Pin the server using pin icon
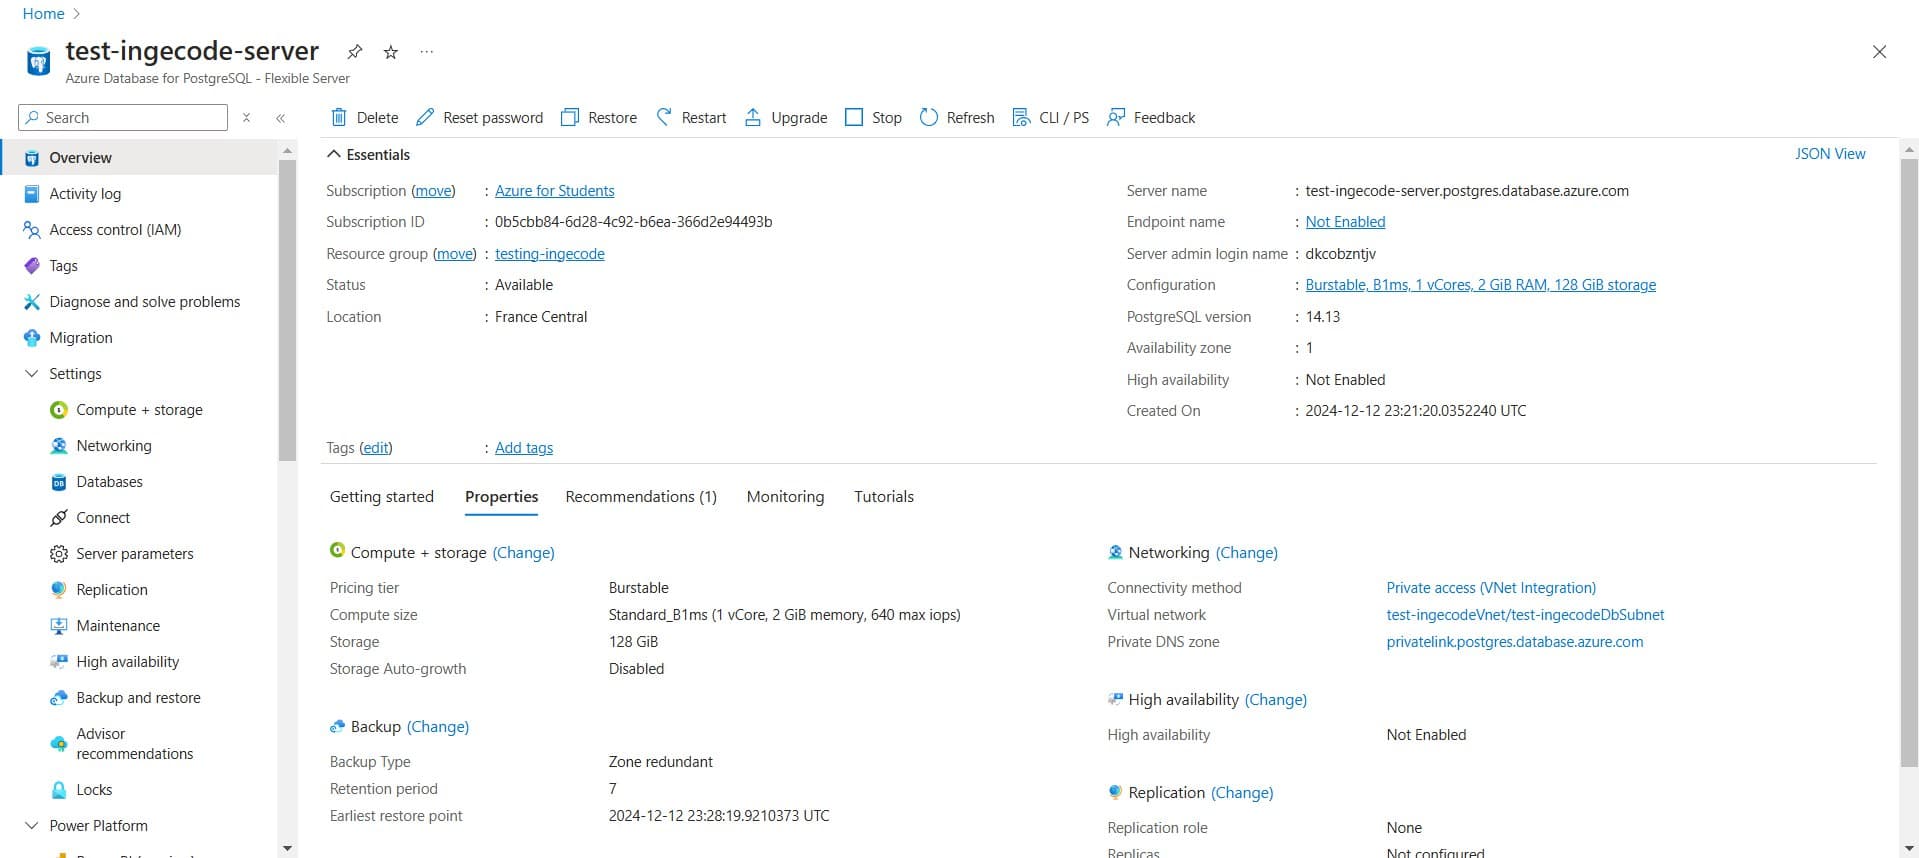1919x858 pixels. pos(355,52)
